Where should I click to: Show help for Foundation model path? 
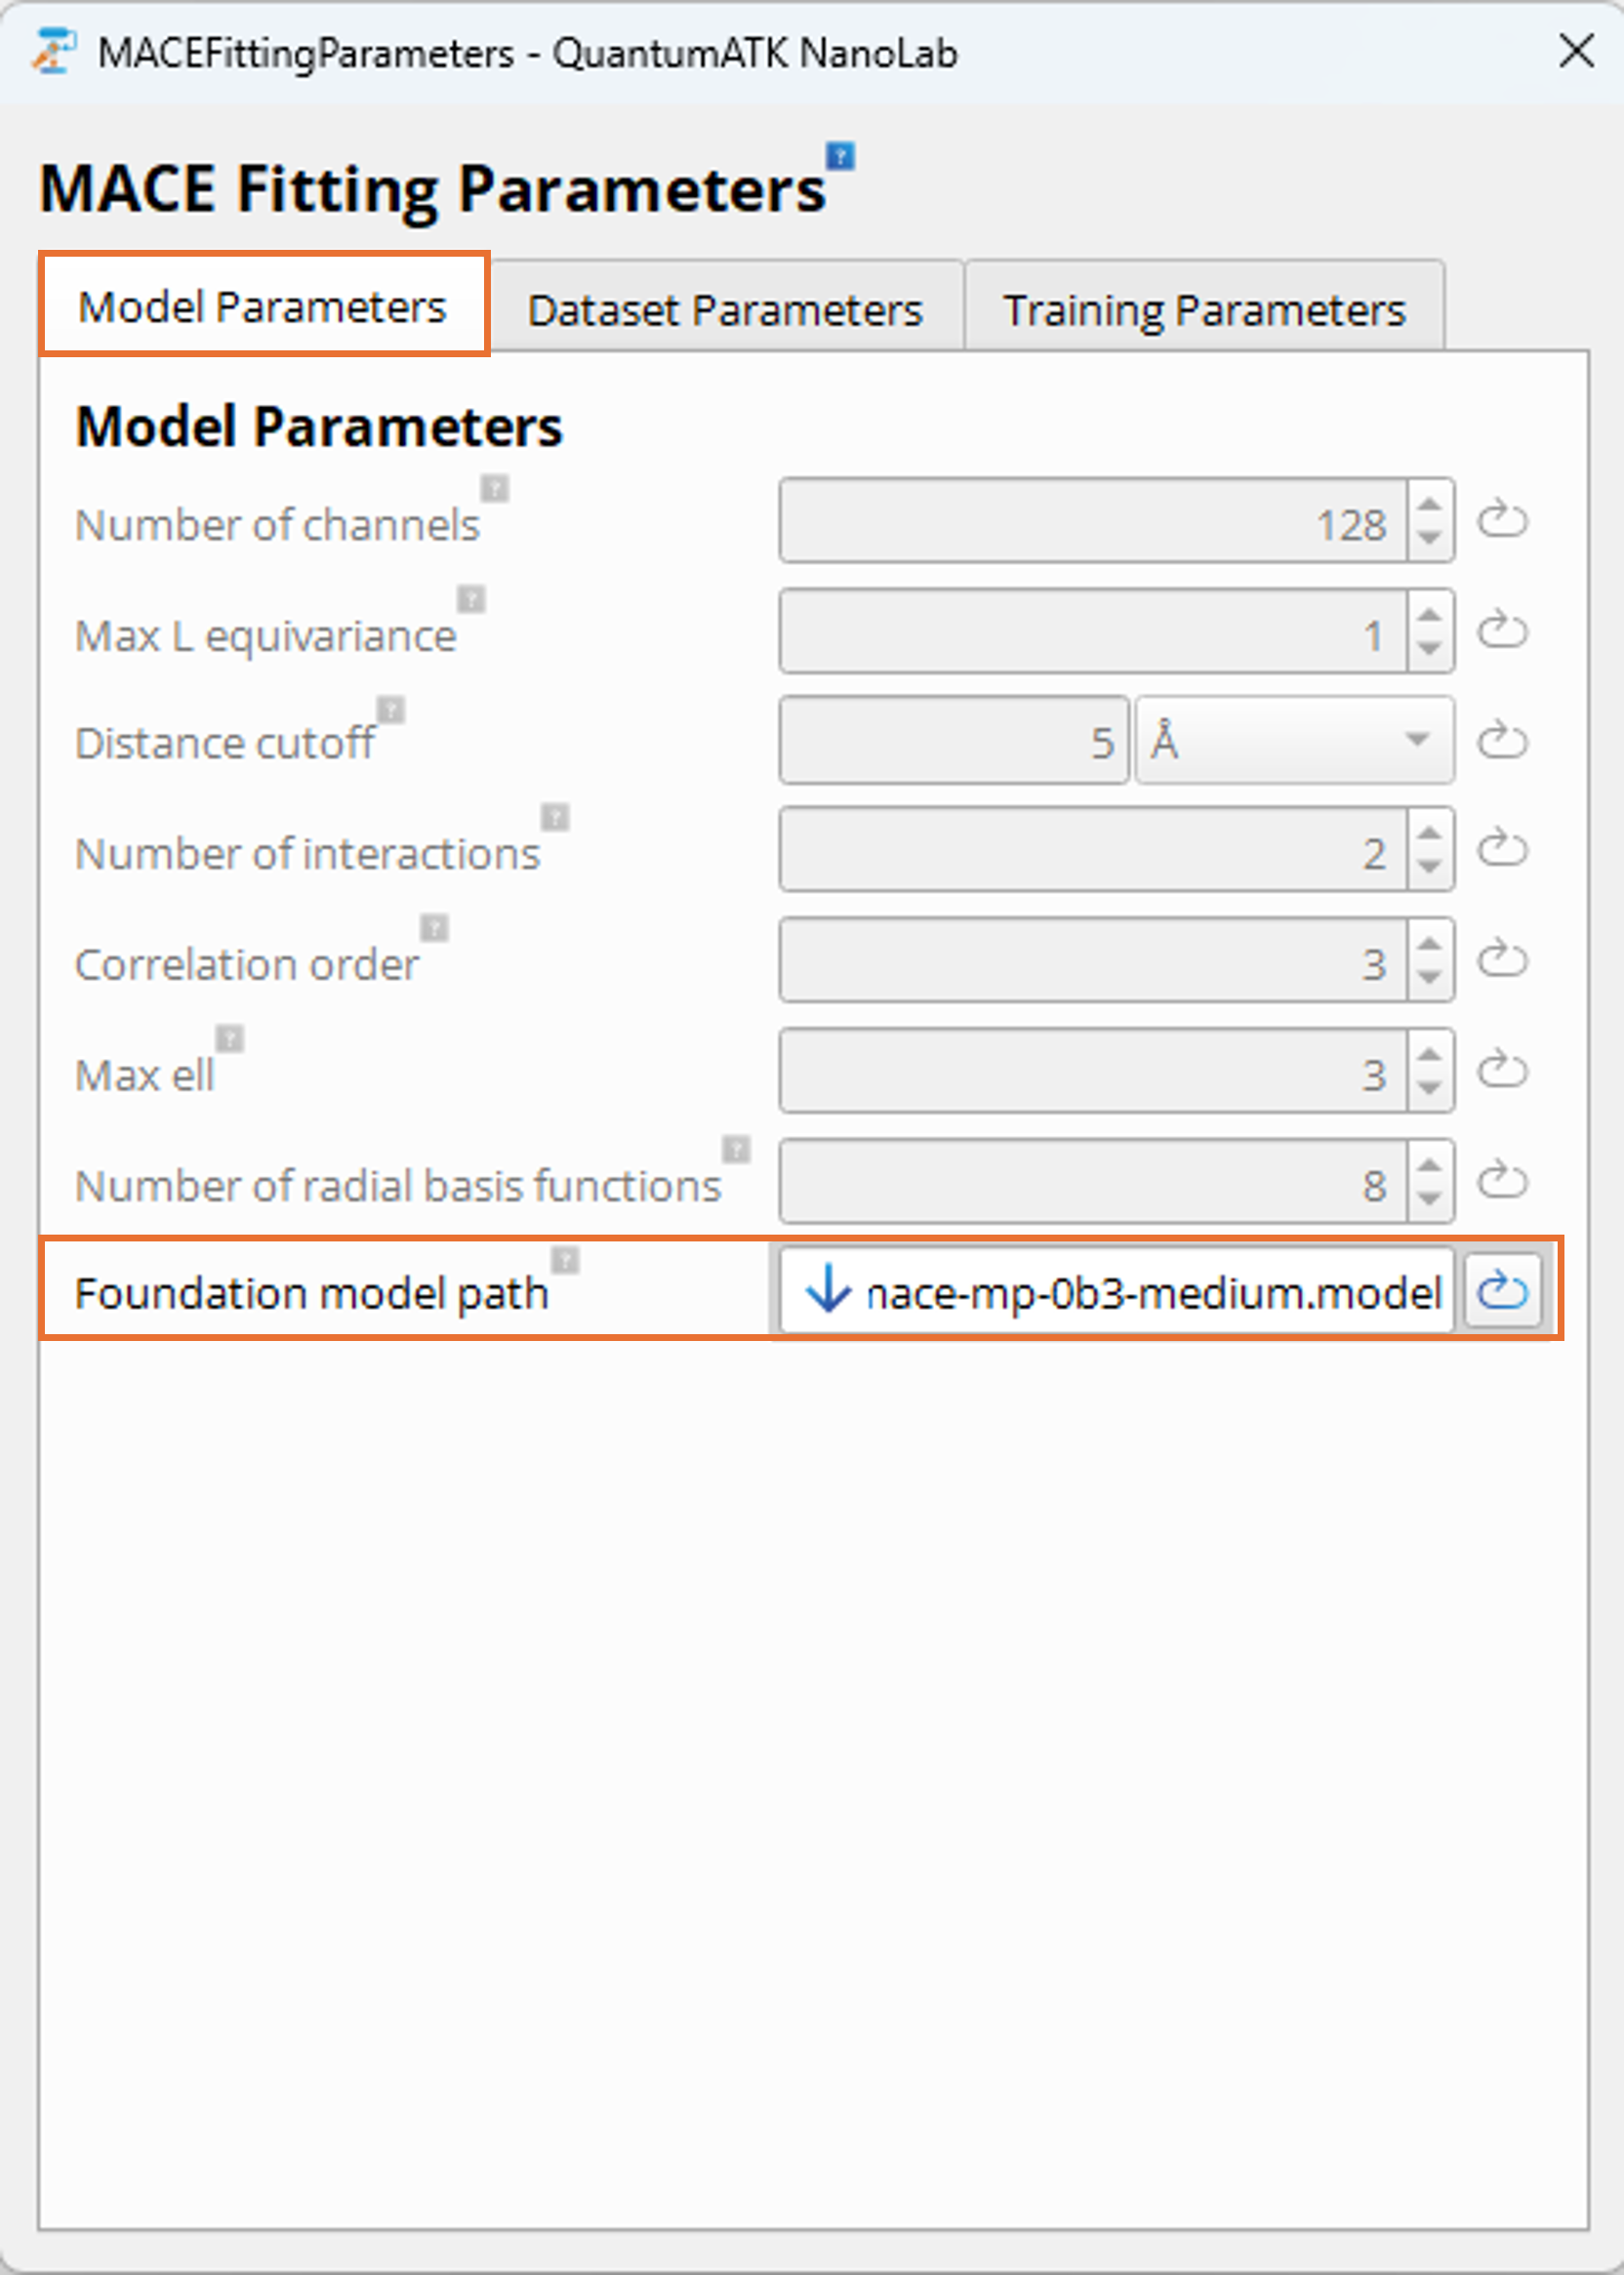565,1259
